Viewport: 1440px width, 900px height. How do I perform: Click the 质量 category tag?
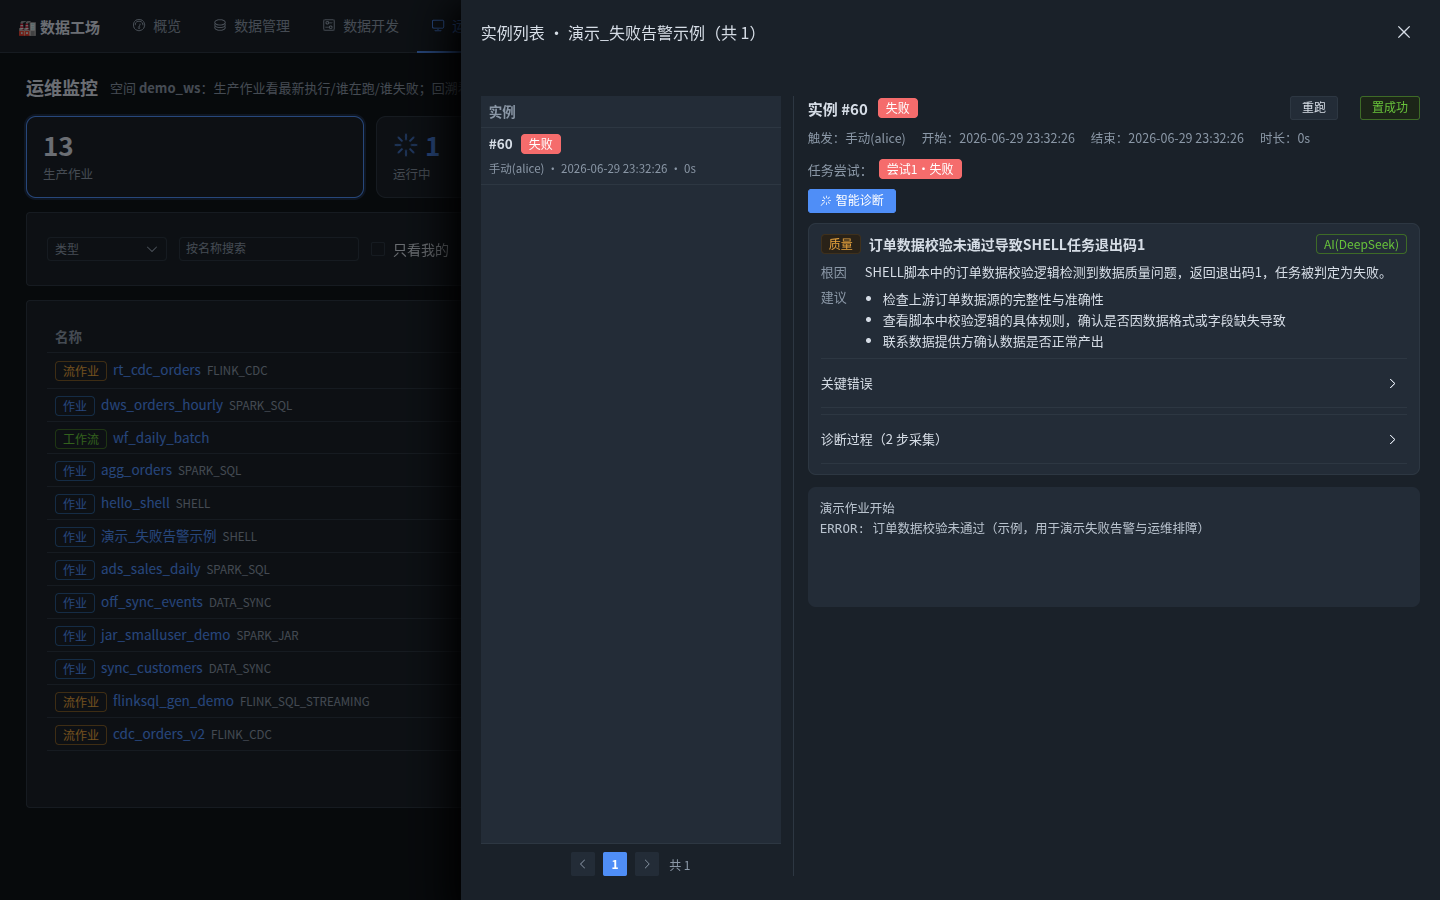(x=841, y=244)
